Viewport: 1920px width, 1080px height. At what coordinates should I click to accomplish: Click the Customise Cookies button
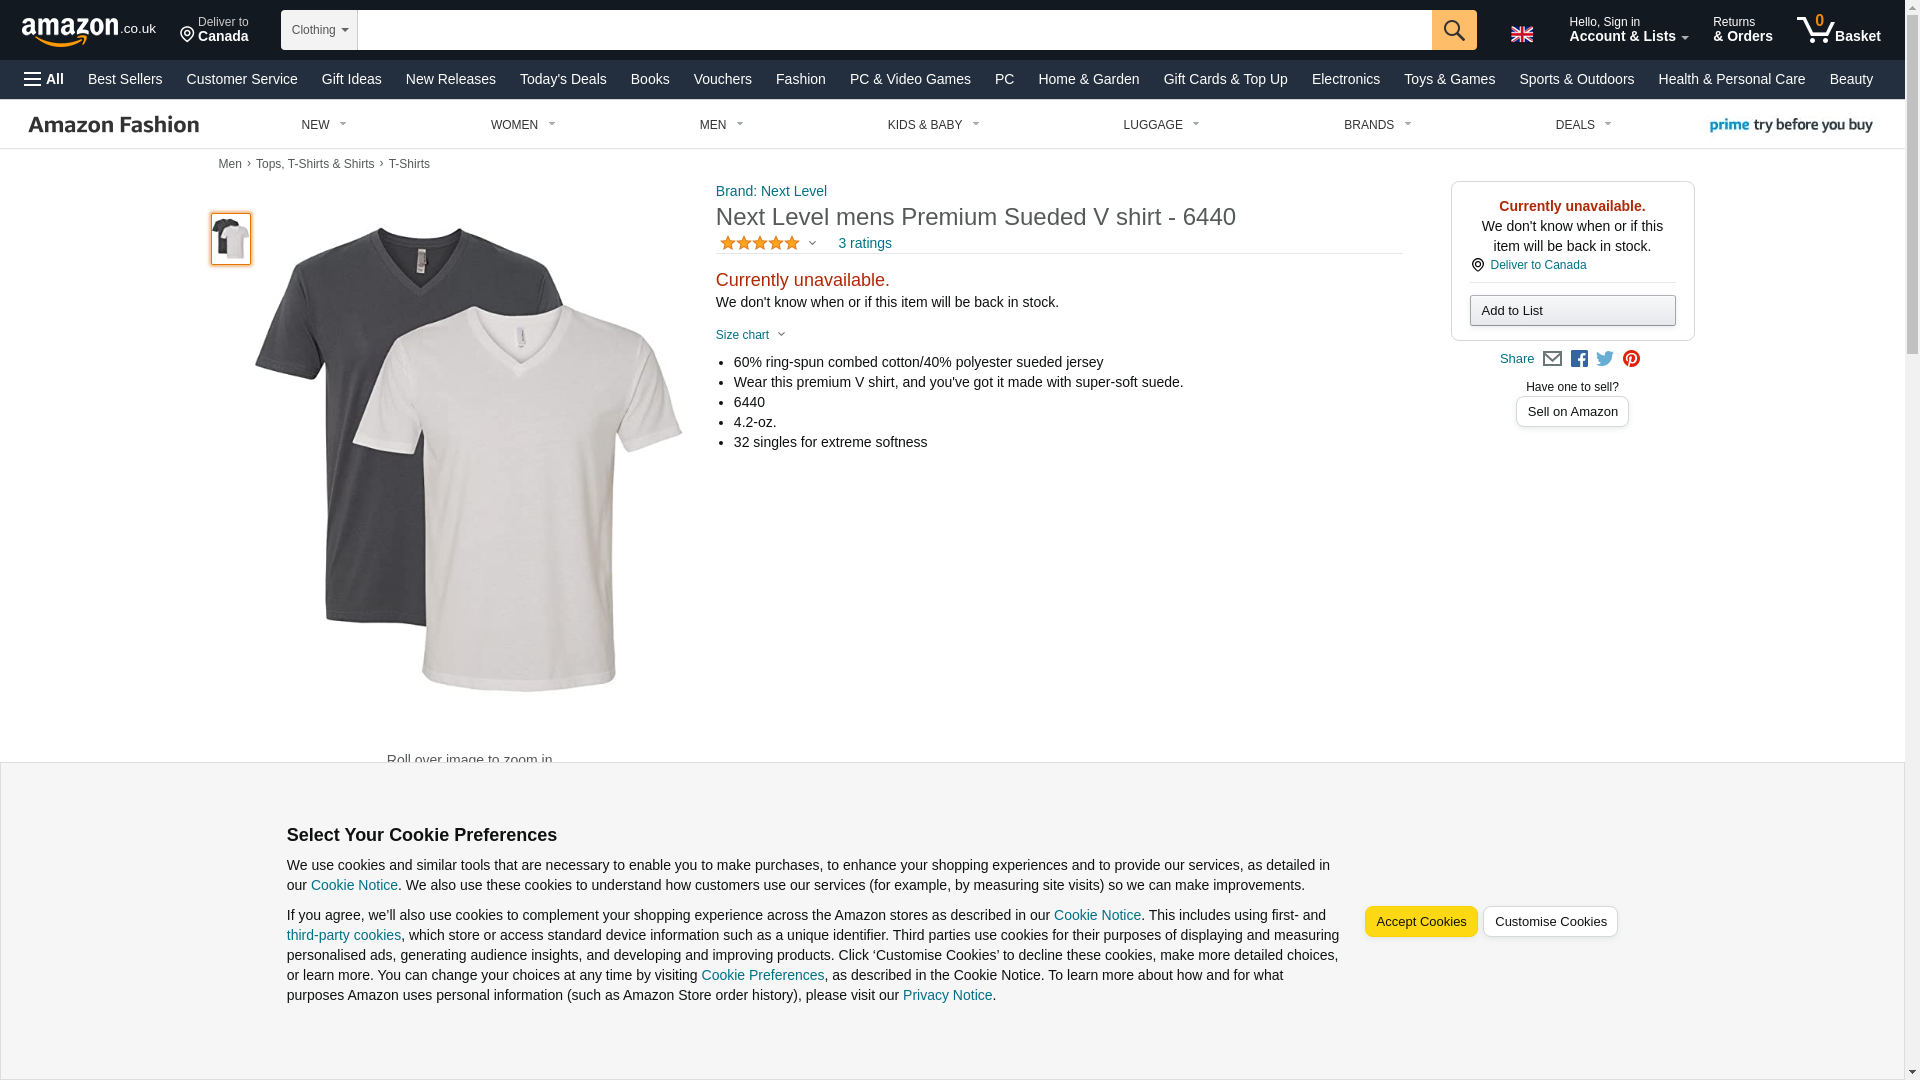(x=1550, y=922)
